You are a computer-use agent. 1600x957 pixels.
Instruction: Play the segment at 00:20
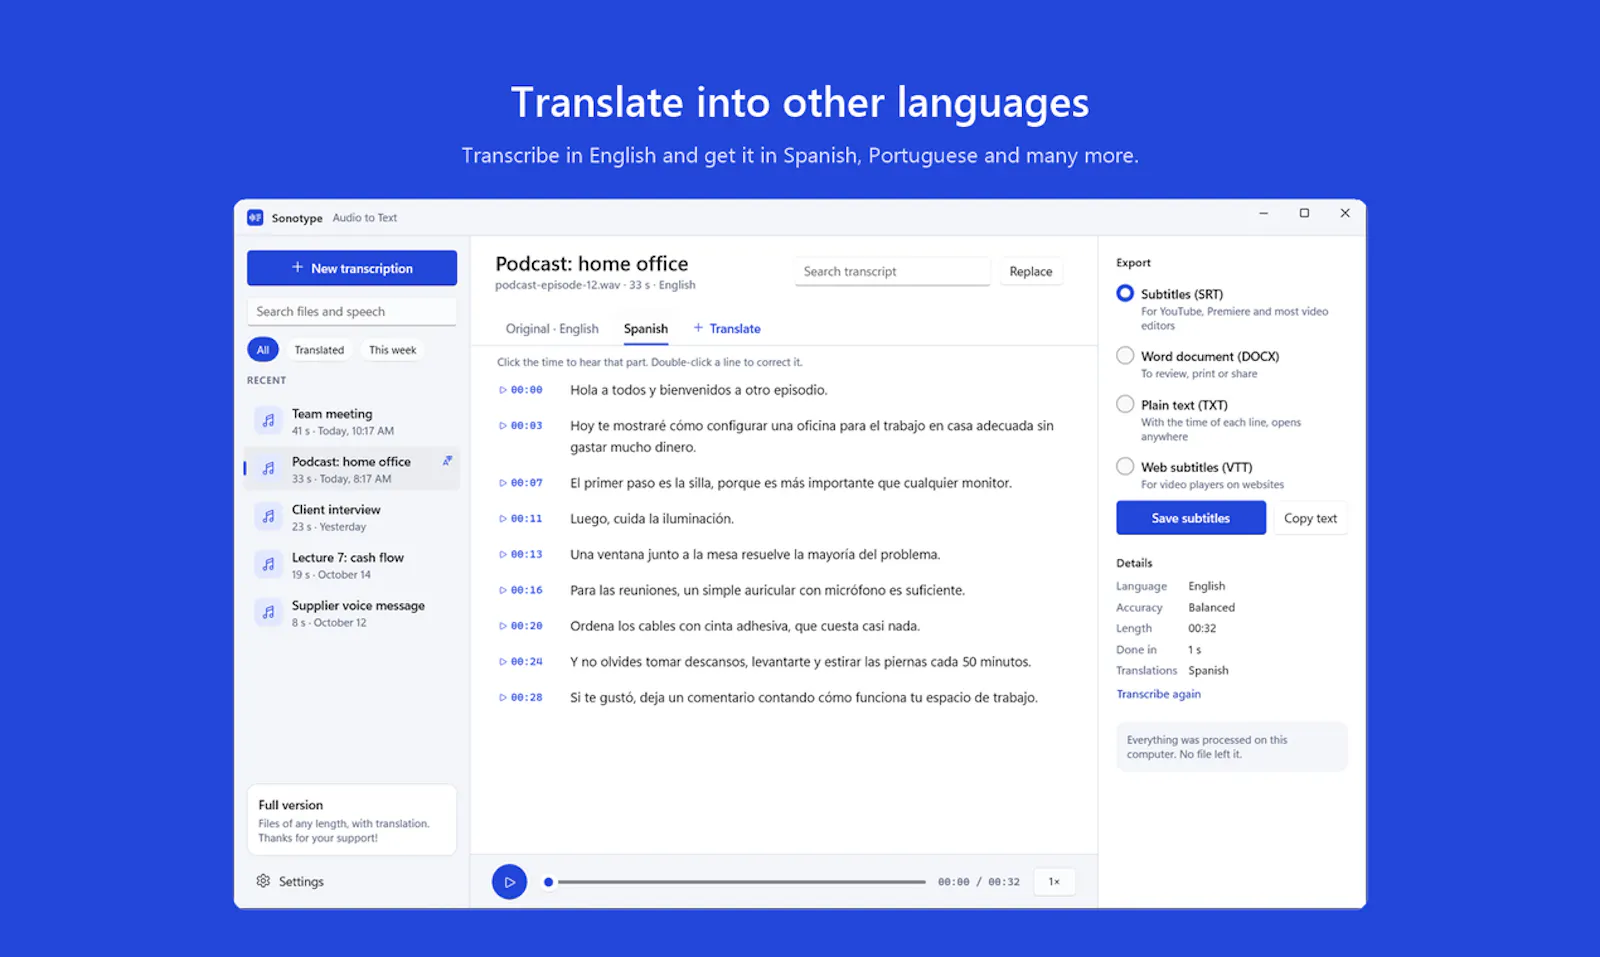click(x=521, y=626)
